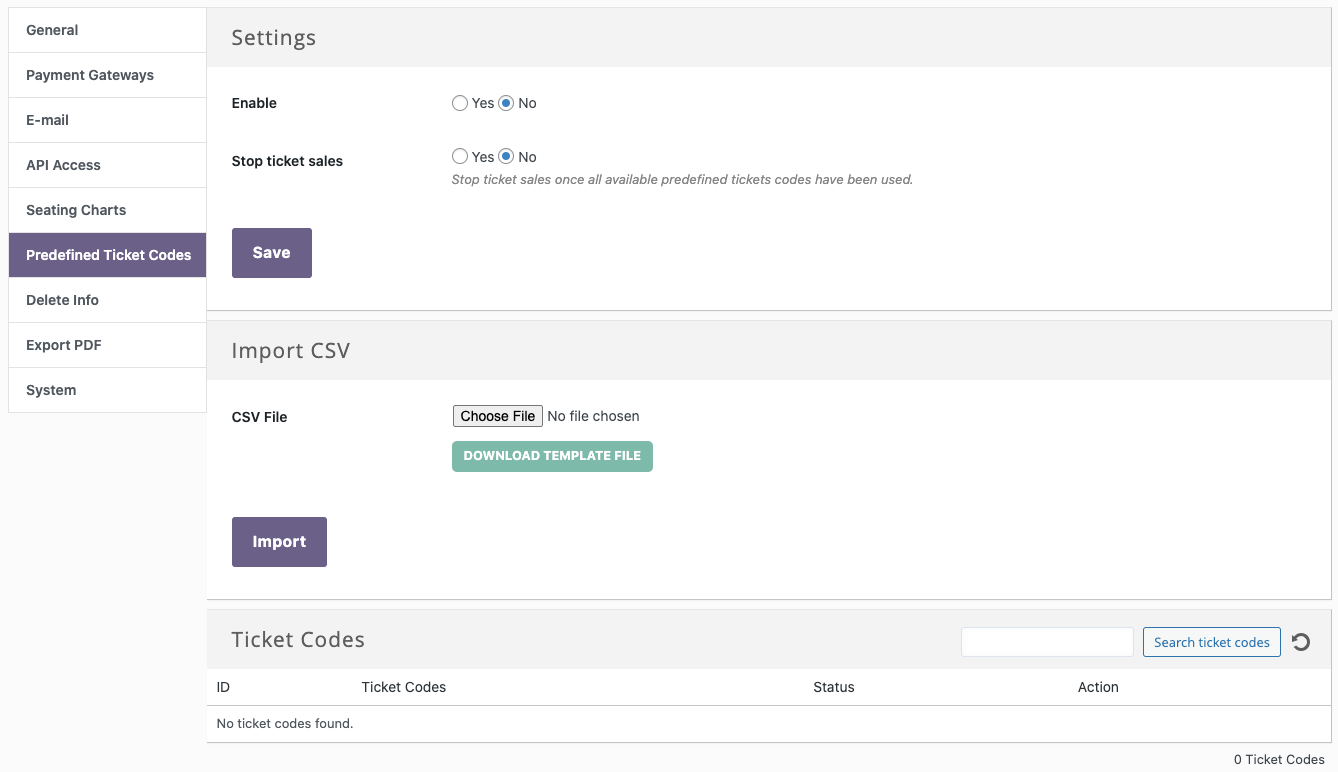Import the selected CSV file
Viewport: 1338px width, 772px height.
point(279,541)
